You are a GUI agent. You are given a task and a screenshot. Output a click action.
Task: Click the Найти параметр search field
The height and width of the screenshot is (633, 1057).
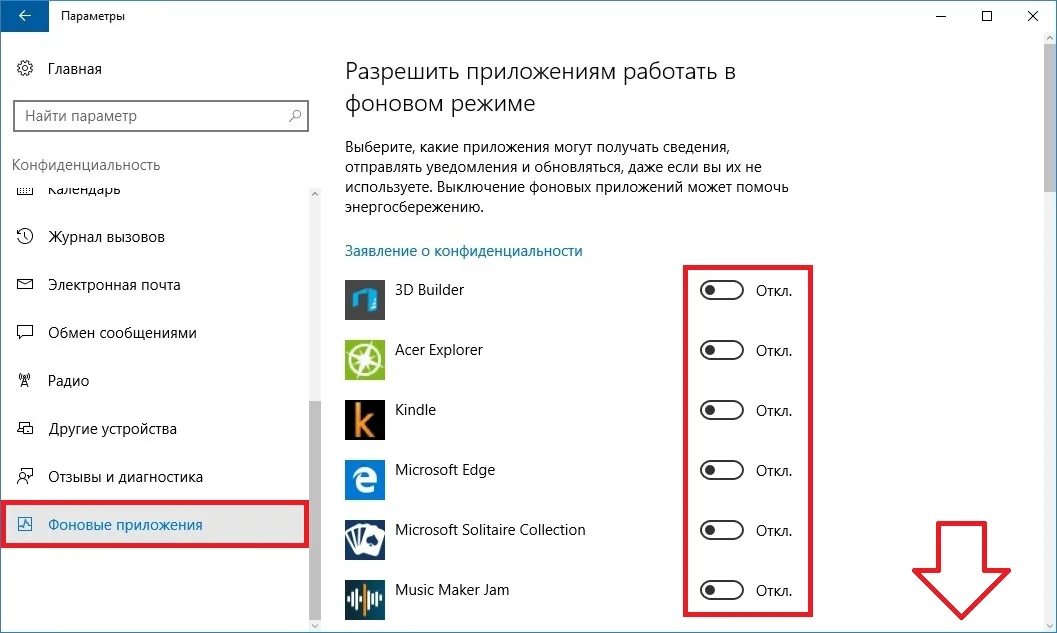click(160, 116)
